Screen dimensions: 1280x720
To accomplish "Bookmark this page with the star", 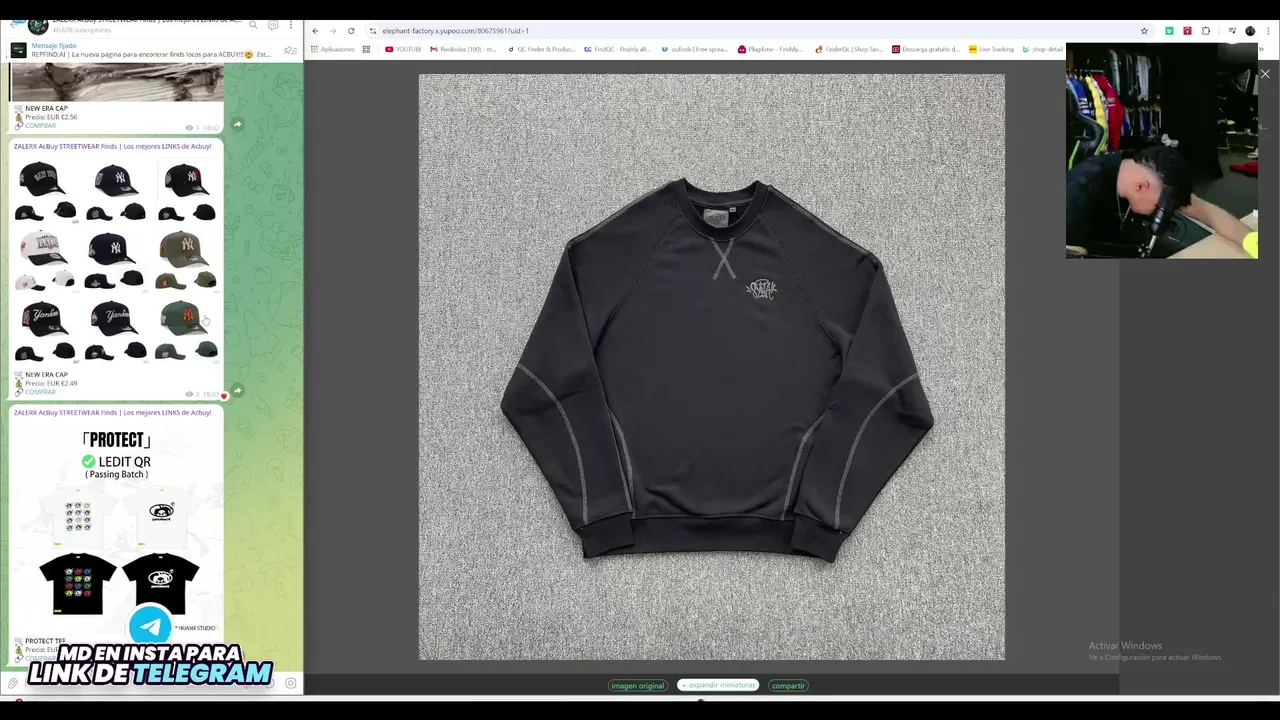I will coord(1144,31).
